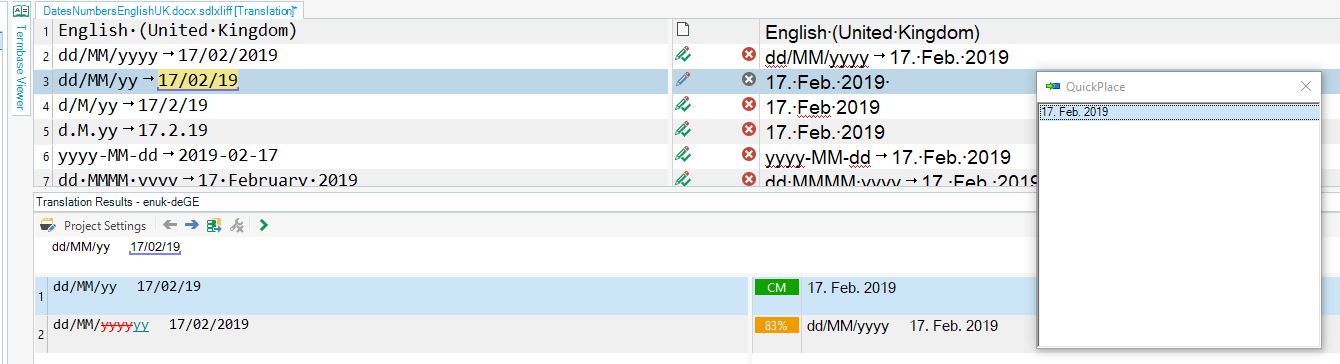Click source header 'English (United Kingdom)'
Screen dimensions: 1340x364
(x=178, y=31)
